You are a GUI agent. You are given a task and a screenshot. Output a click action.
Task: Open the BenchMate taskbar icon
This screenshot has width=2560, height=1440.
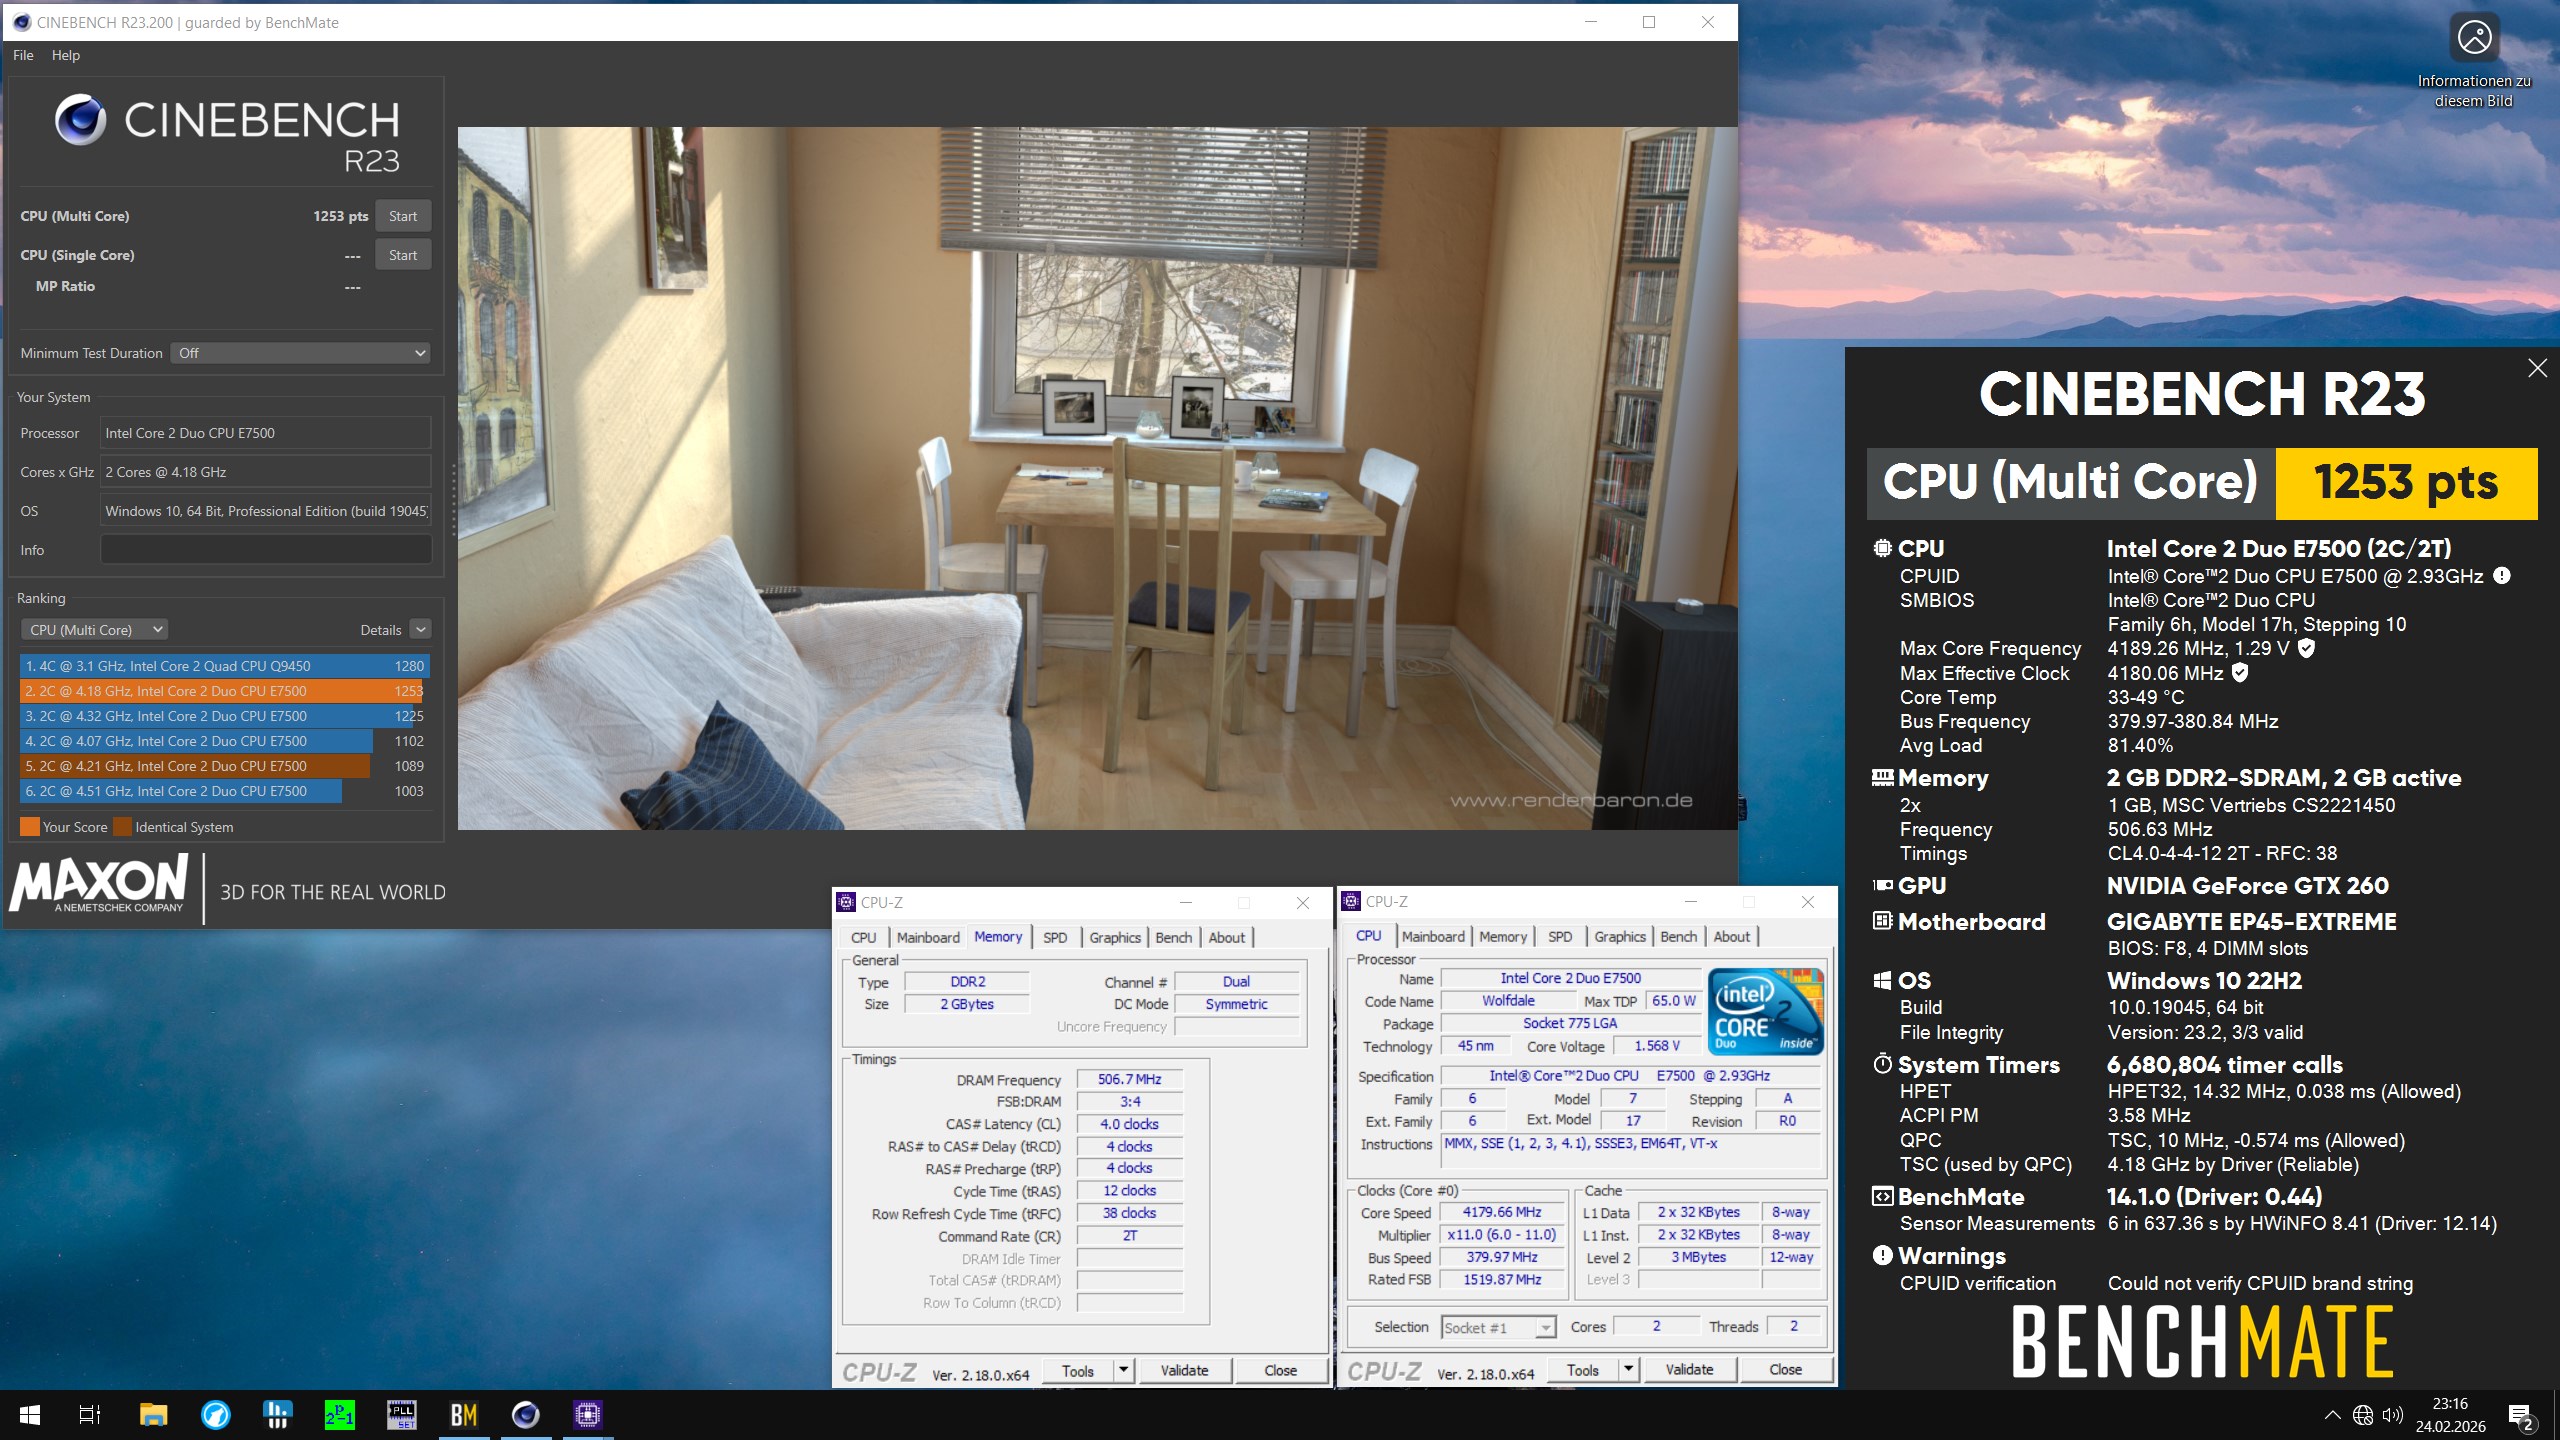[463, 1415]
